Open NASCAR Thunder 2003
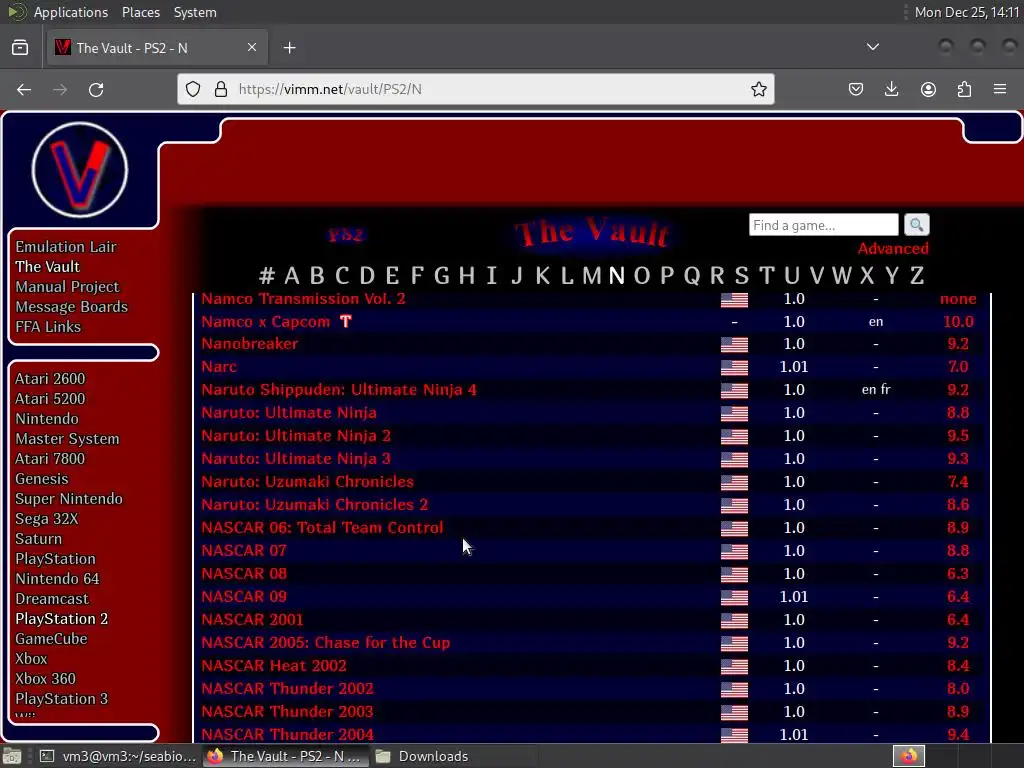 pyautogui.click(x=287, y=712)
